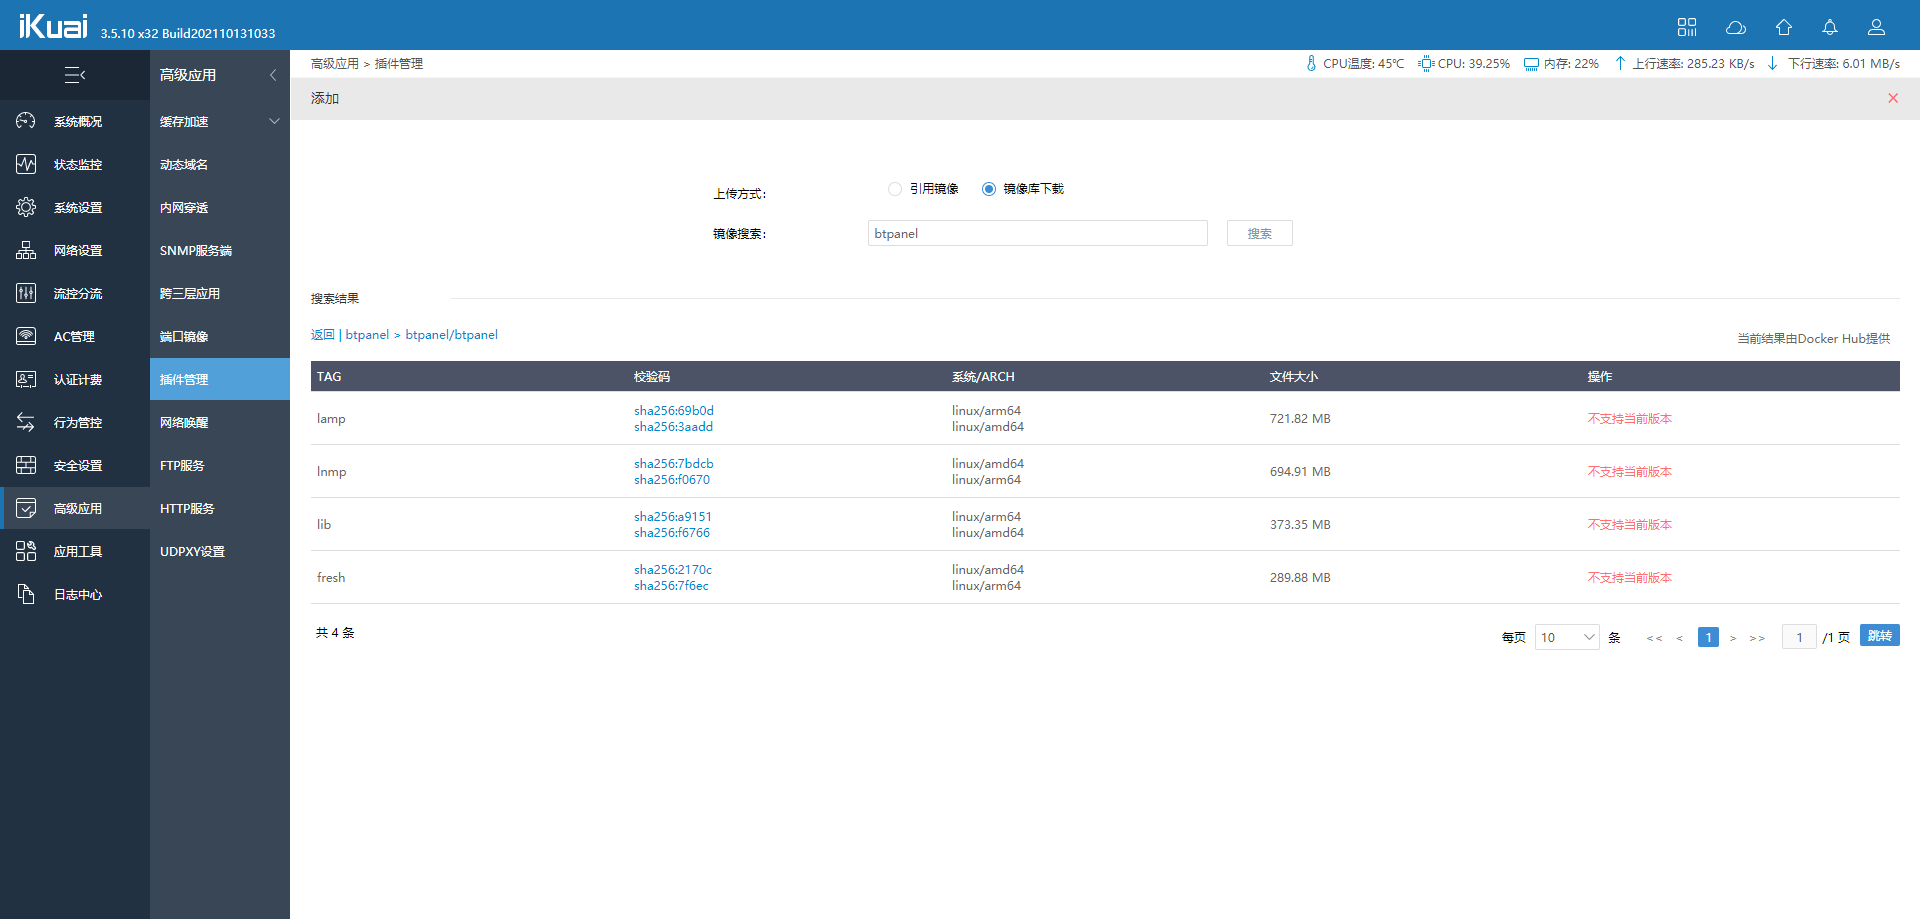Click the CPU temperature thermometer icon

click(1311, 63)
